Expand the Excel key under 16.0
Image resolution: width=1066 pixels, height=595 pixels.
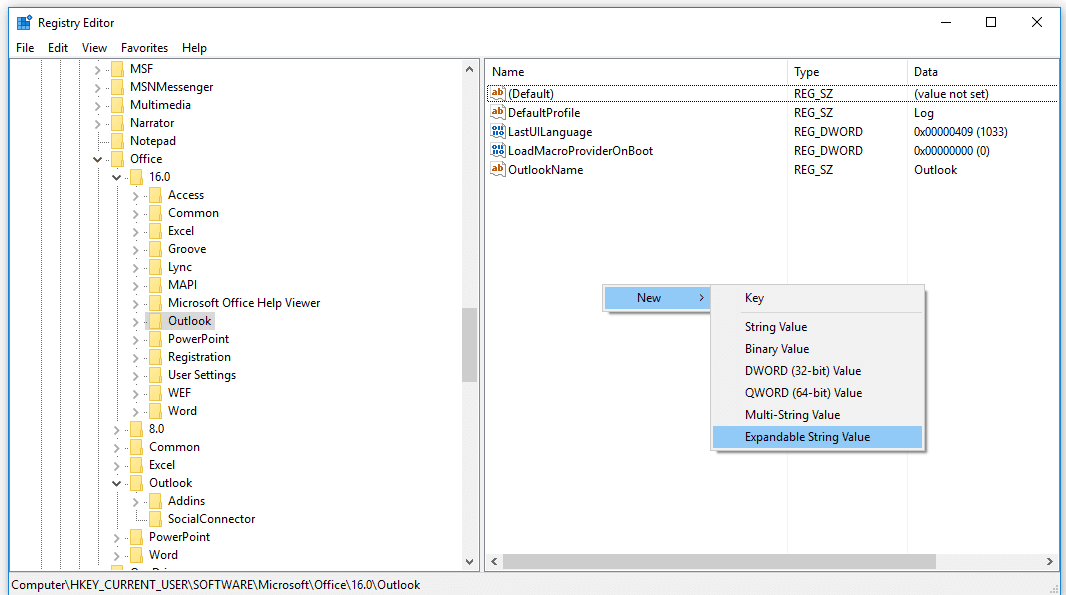coord(135,231)
